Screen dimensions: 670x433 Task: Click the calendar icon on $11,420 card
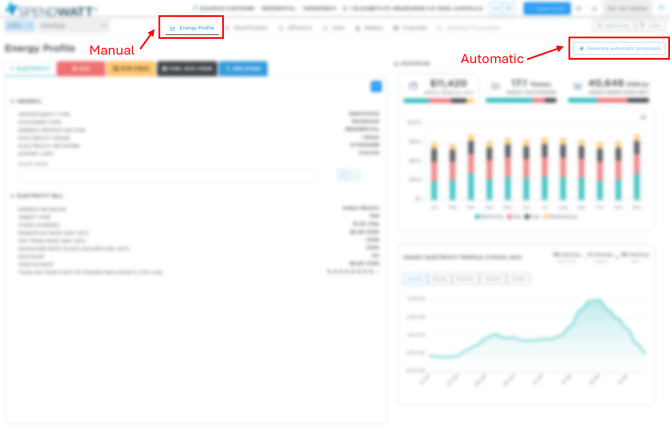413,87
